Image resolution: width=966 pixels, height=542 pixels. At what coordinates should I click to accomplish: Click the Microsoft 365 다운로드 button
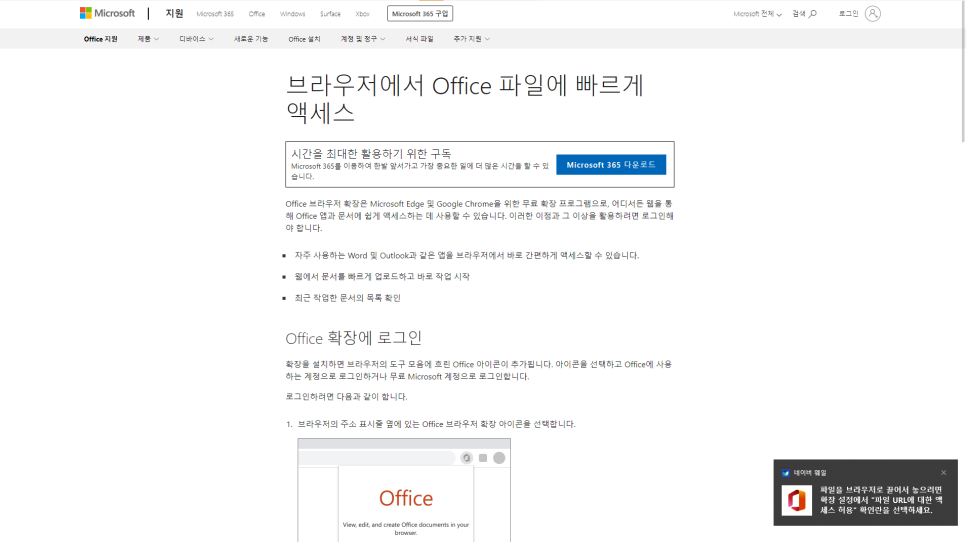point(611,164)
